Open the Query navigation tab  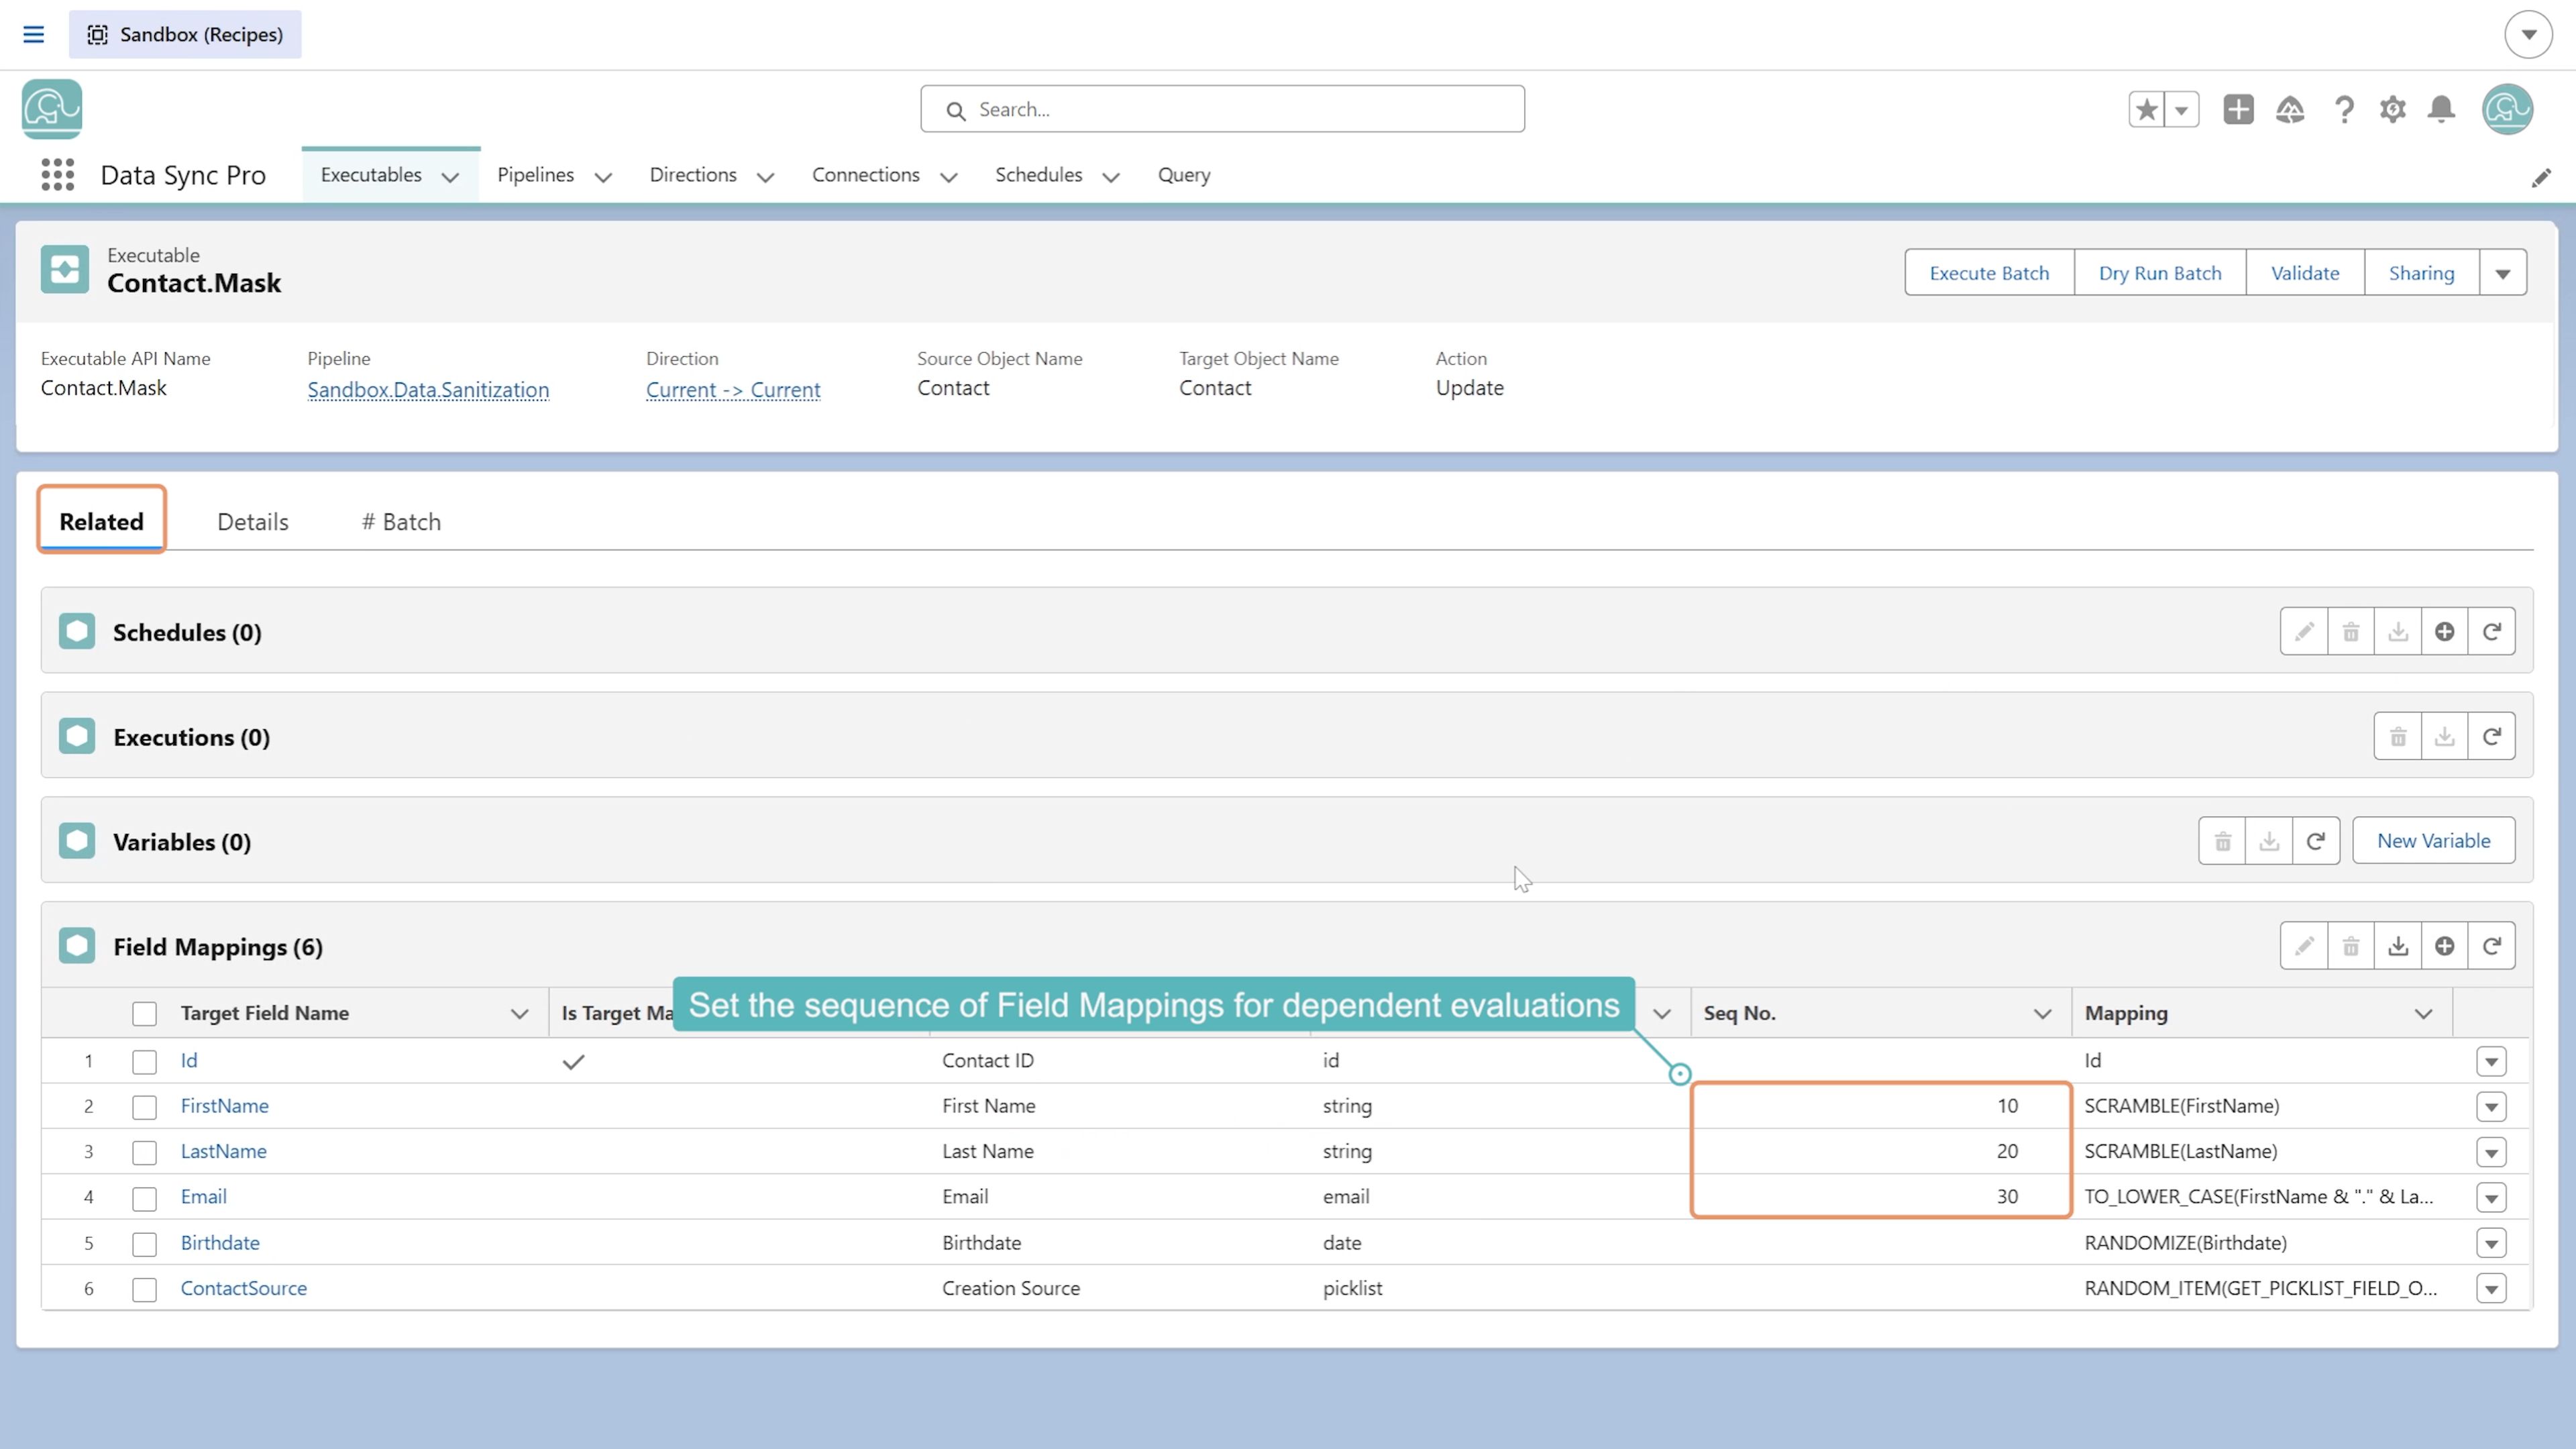(x=1184, y=175)
